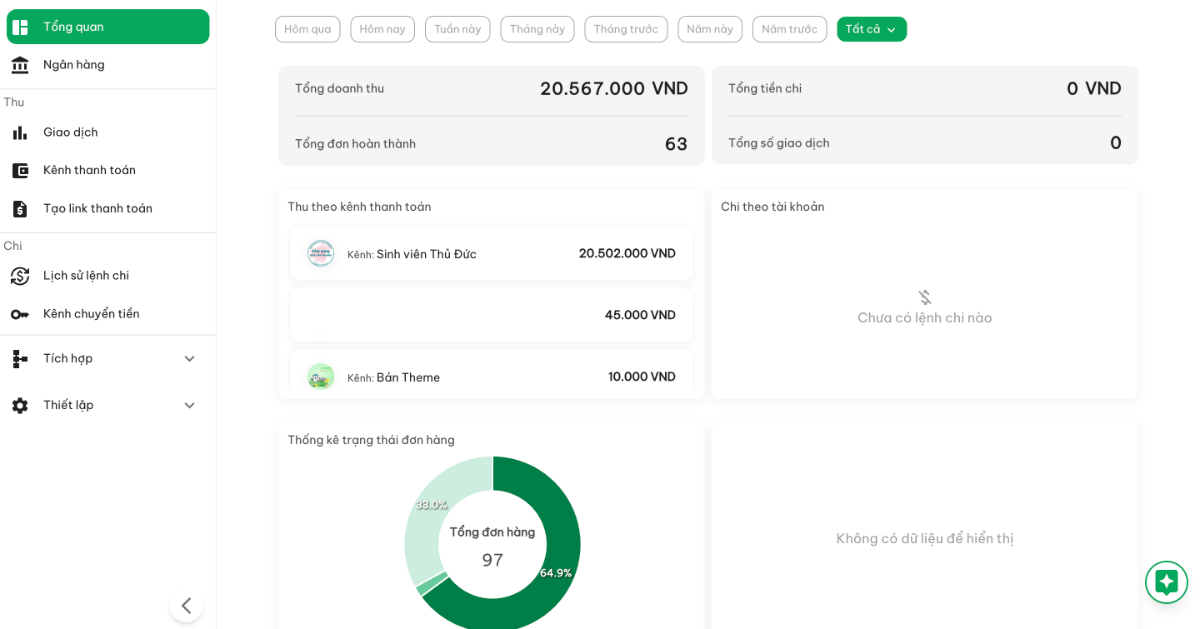Image resolution: width=1200 pixels, height=629 pixels.
Task: Click the Thiết lập gear icon
Action: [20, 405]
